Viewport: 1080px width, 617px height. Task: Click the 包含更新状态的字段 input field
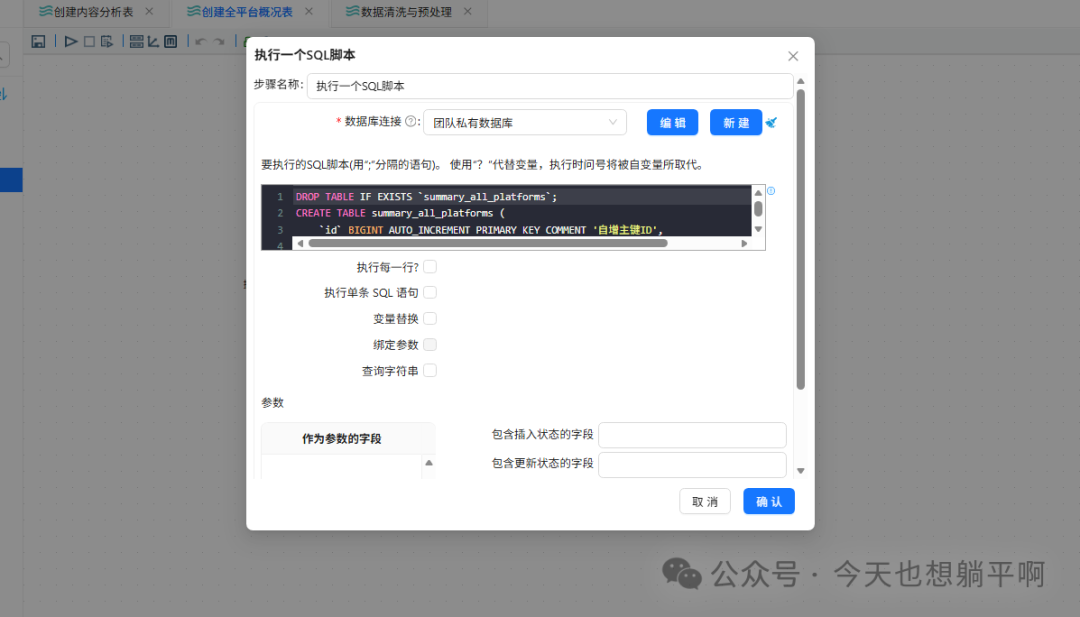tap(692, 465)
